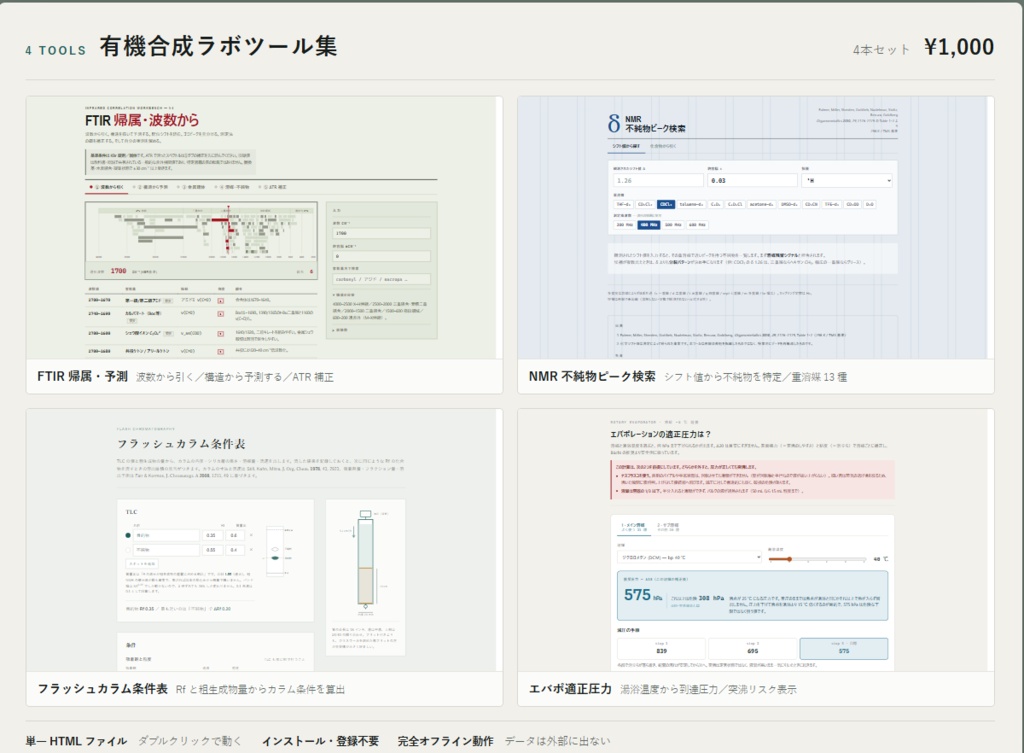Click the ダブルクリックで動く footer text

(x=190, y=741)
